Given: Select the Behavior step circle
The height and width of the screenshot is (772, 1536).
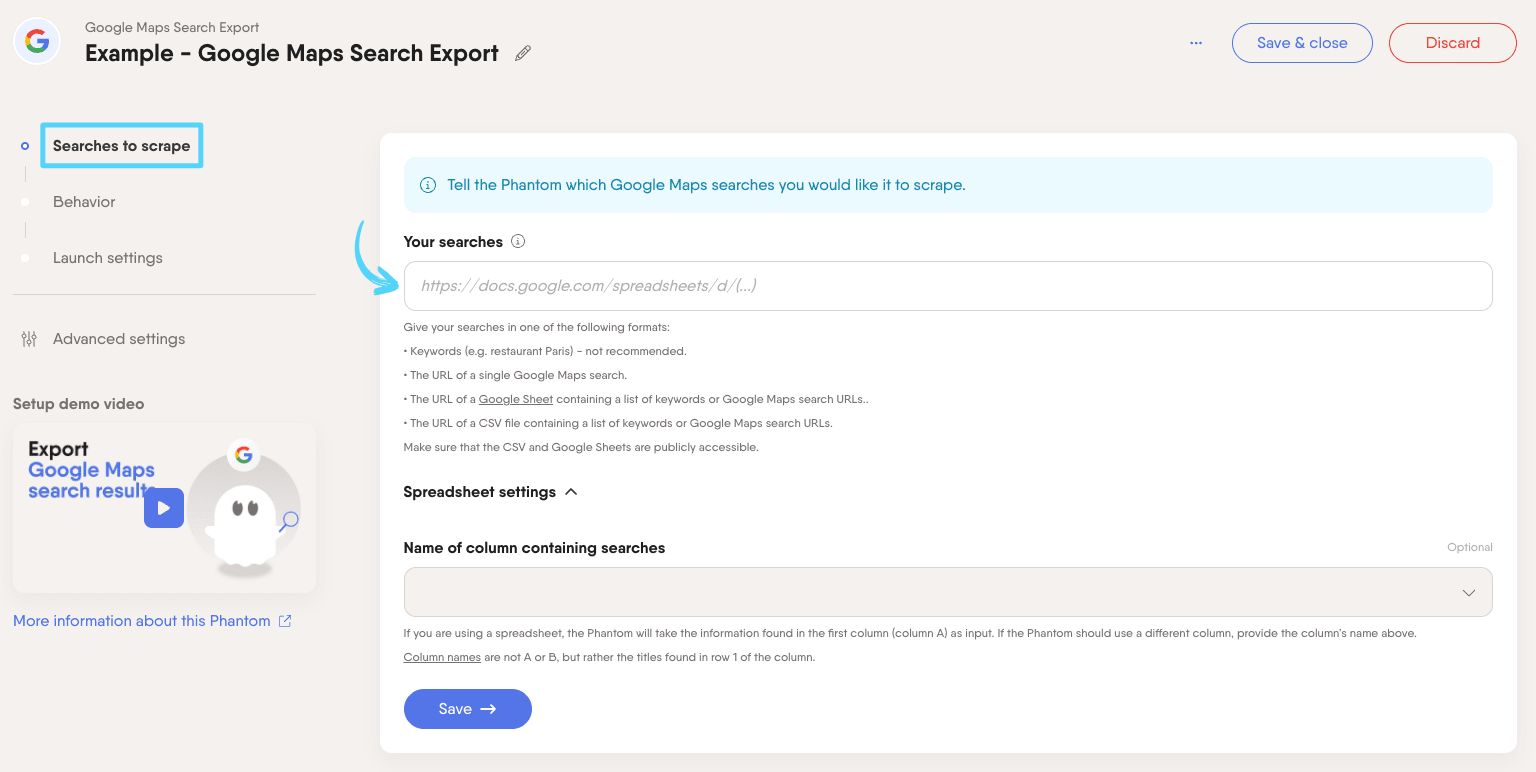Looking at the screenshot, I should click(x=25, y=202).
